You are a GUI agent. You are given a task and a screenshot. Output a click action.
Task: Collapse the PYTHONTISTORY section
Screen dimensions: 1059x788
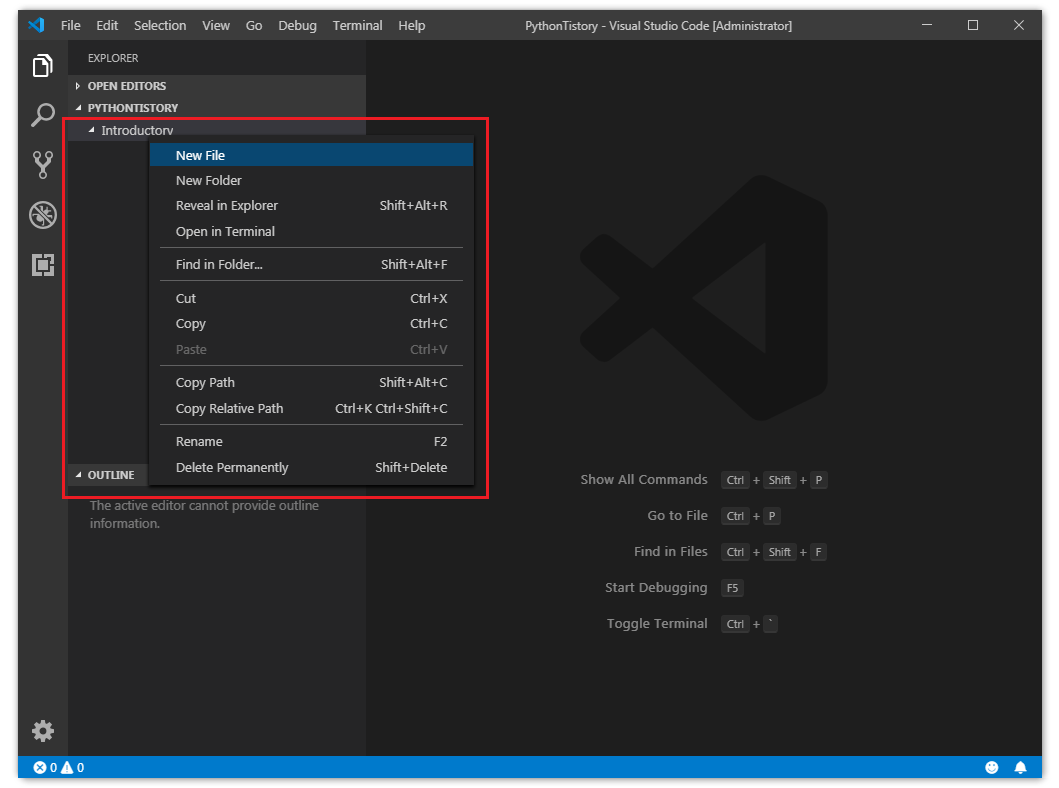(x=217, y=107)
